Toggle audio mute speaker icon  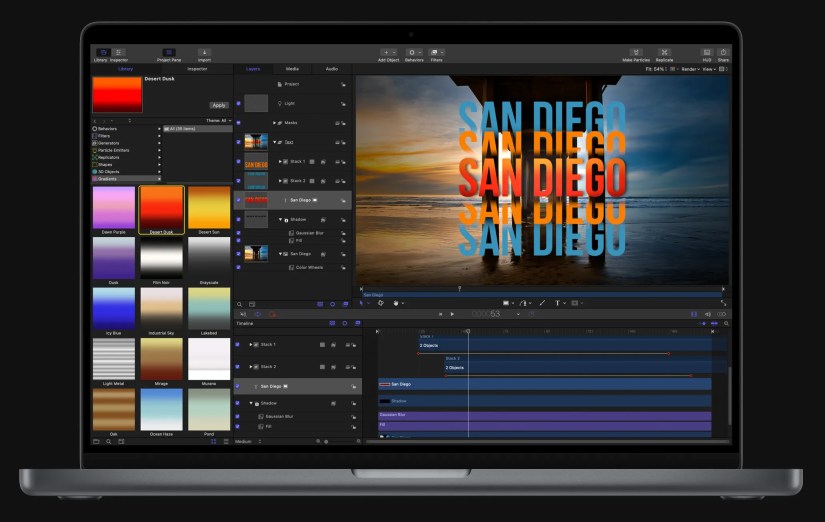pyautogui.click(x=708, y=314)
